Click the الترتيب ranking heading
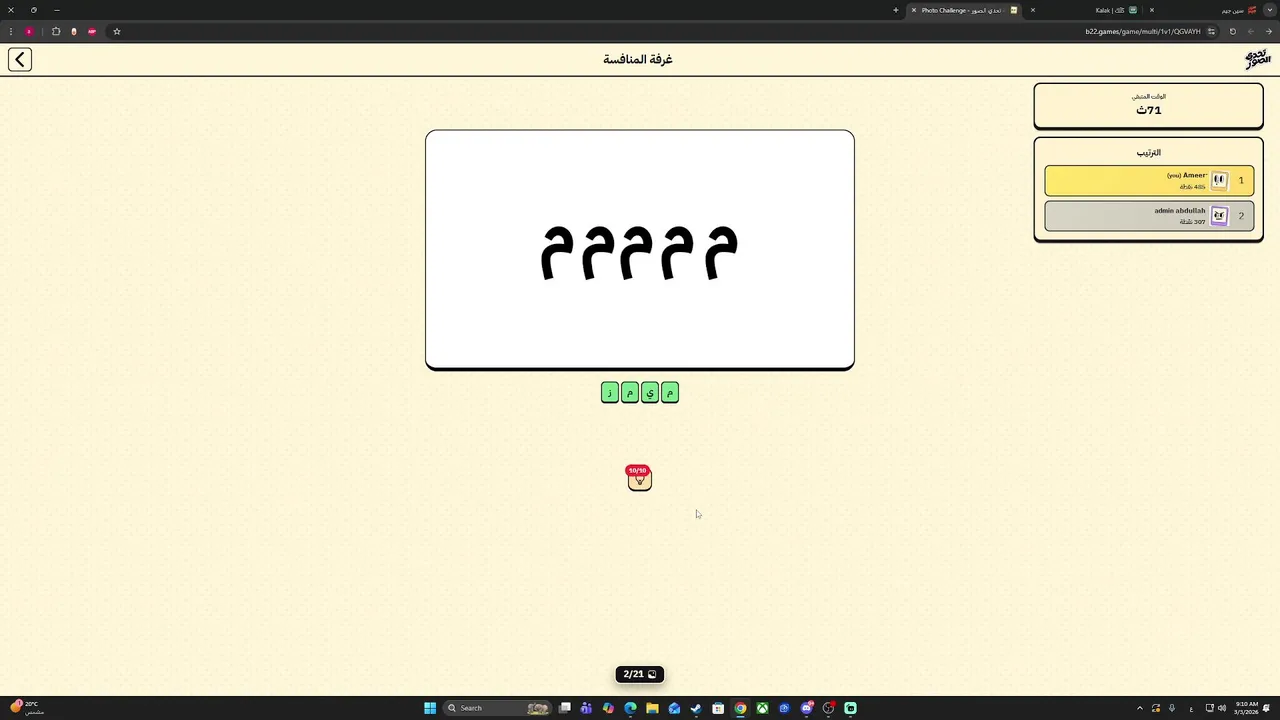1280x720 pixels. click(x=1149, y=153)
